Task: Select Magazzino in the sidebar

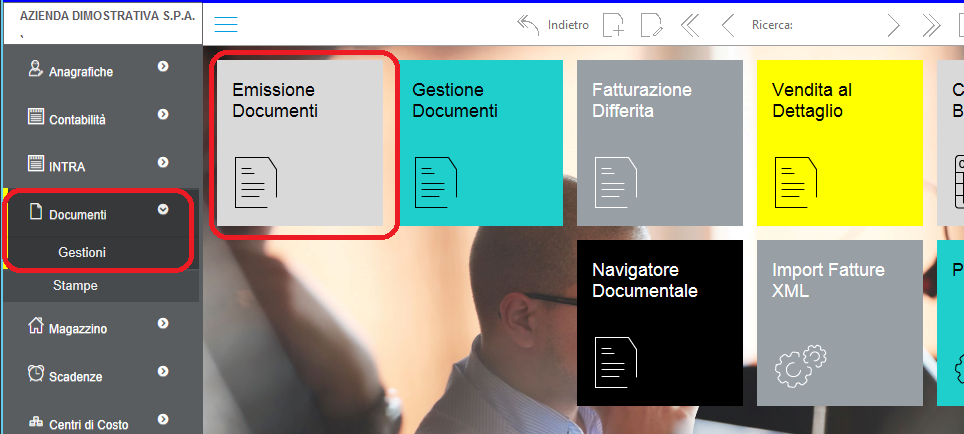Action: point(78,329)
